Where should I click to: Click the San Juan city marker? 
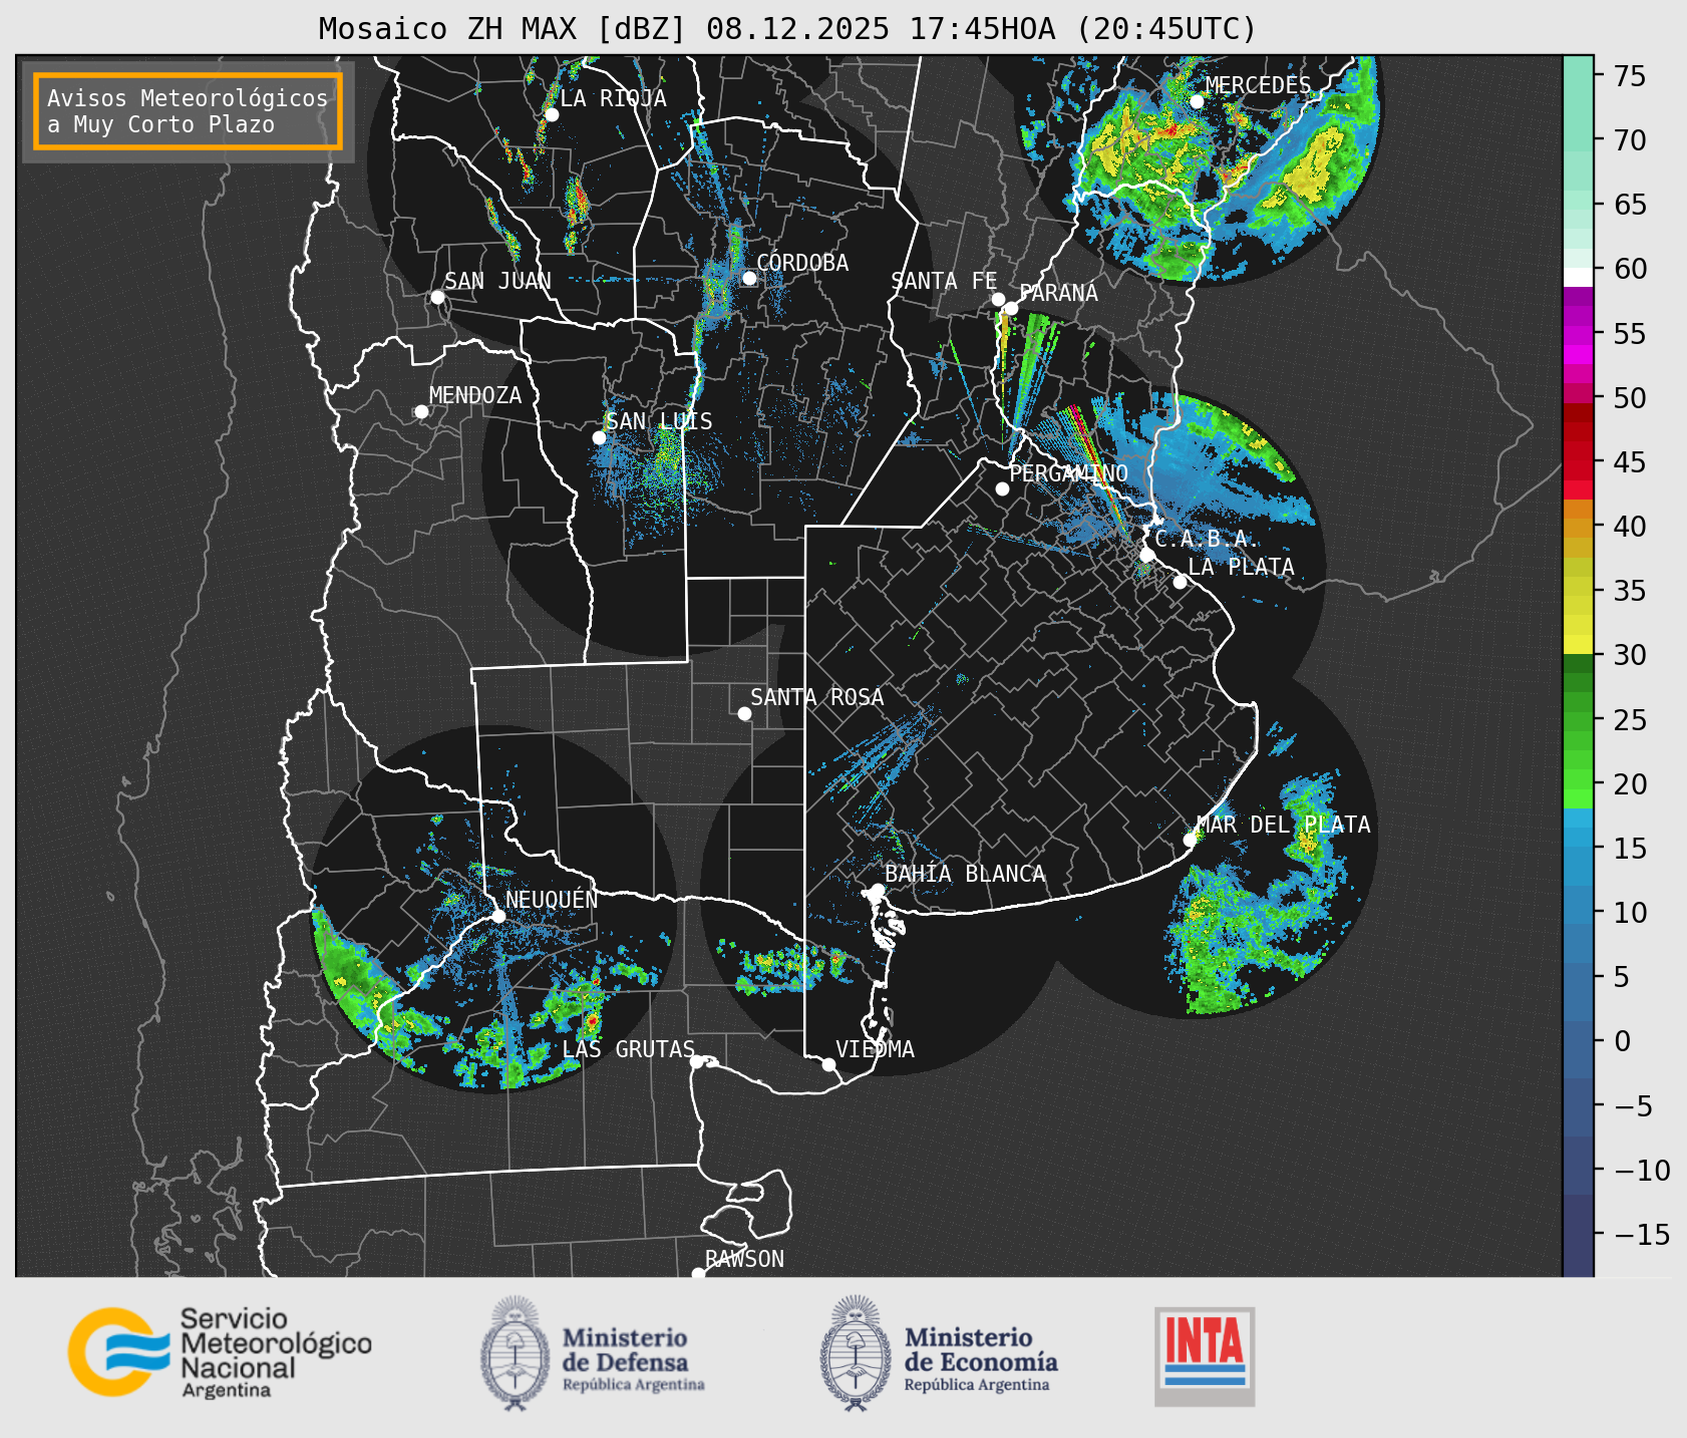(437, 297)
